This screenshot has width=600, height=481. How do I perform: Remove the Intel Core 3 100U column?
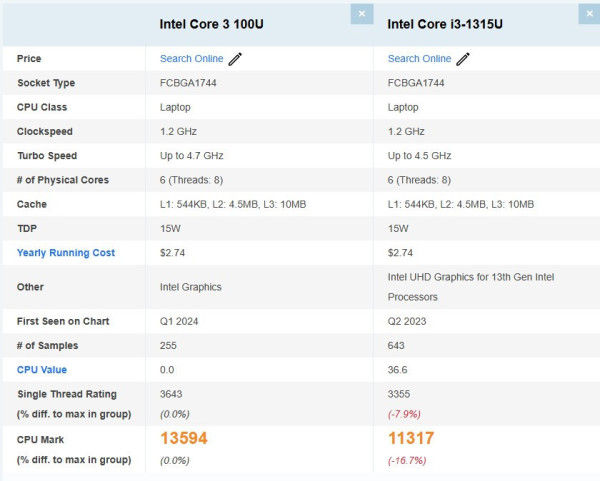click(361, 14)
